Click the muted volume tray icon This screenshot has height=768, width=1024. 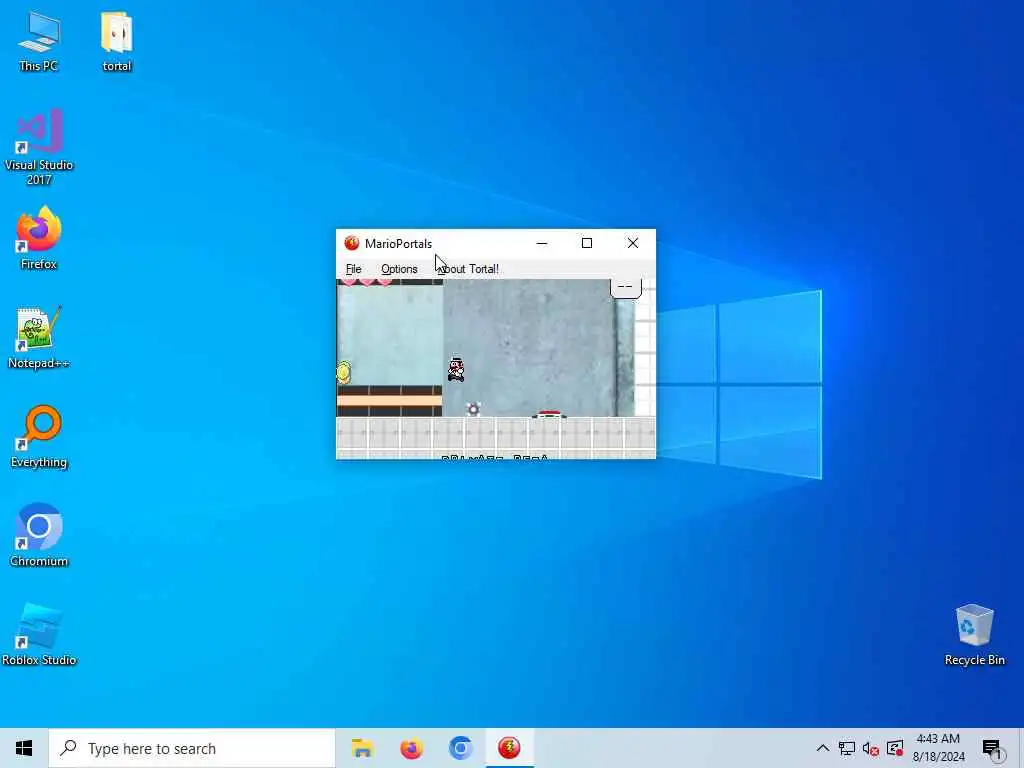point(871,748)
